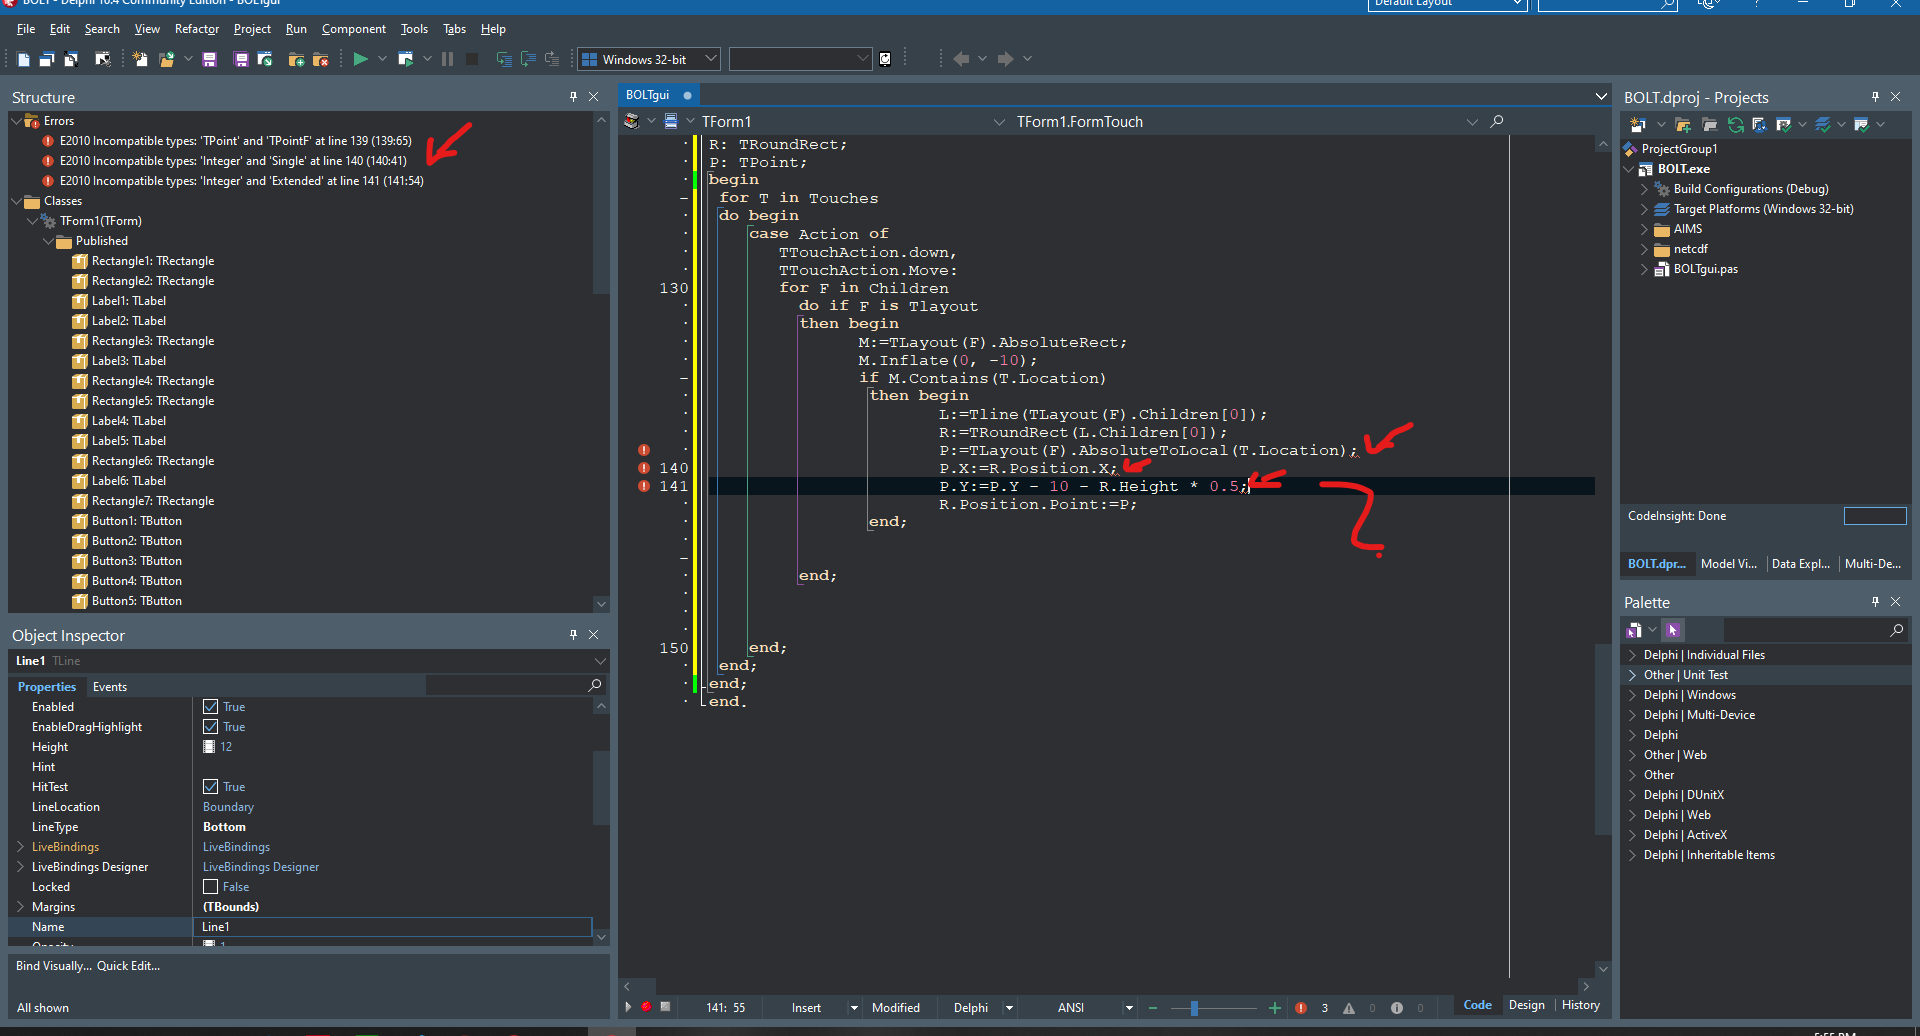Viewport: 1920px width, 1036px height.
Task: Collapse the Errors node in Structure
Action: (16, 121)
